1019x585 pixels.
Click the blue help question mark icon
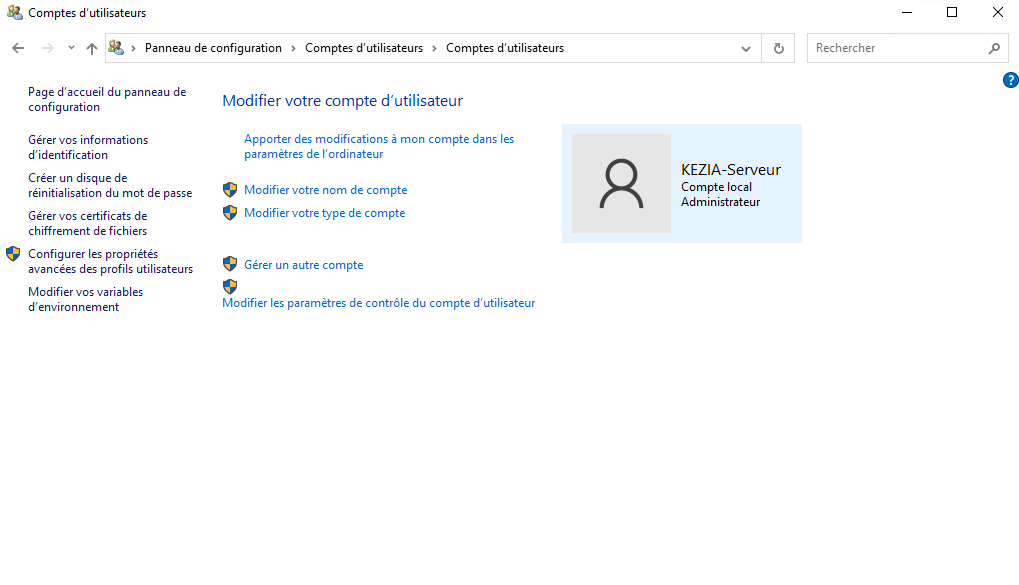(x=1010, y=80)
